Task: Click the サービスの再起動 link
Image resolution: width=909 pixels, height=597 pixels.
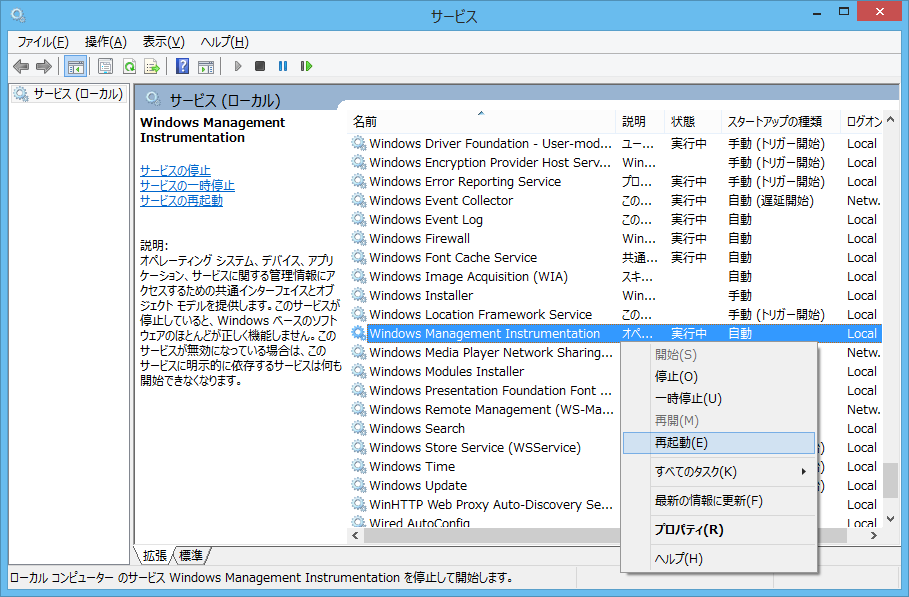Action: (x=181, y=201)
